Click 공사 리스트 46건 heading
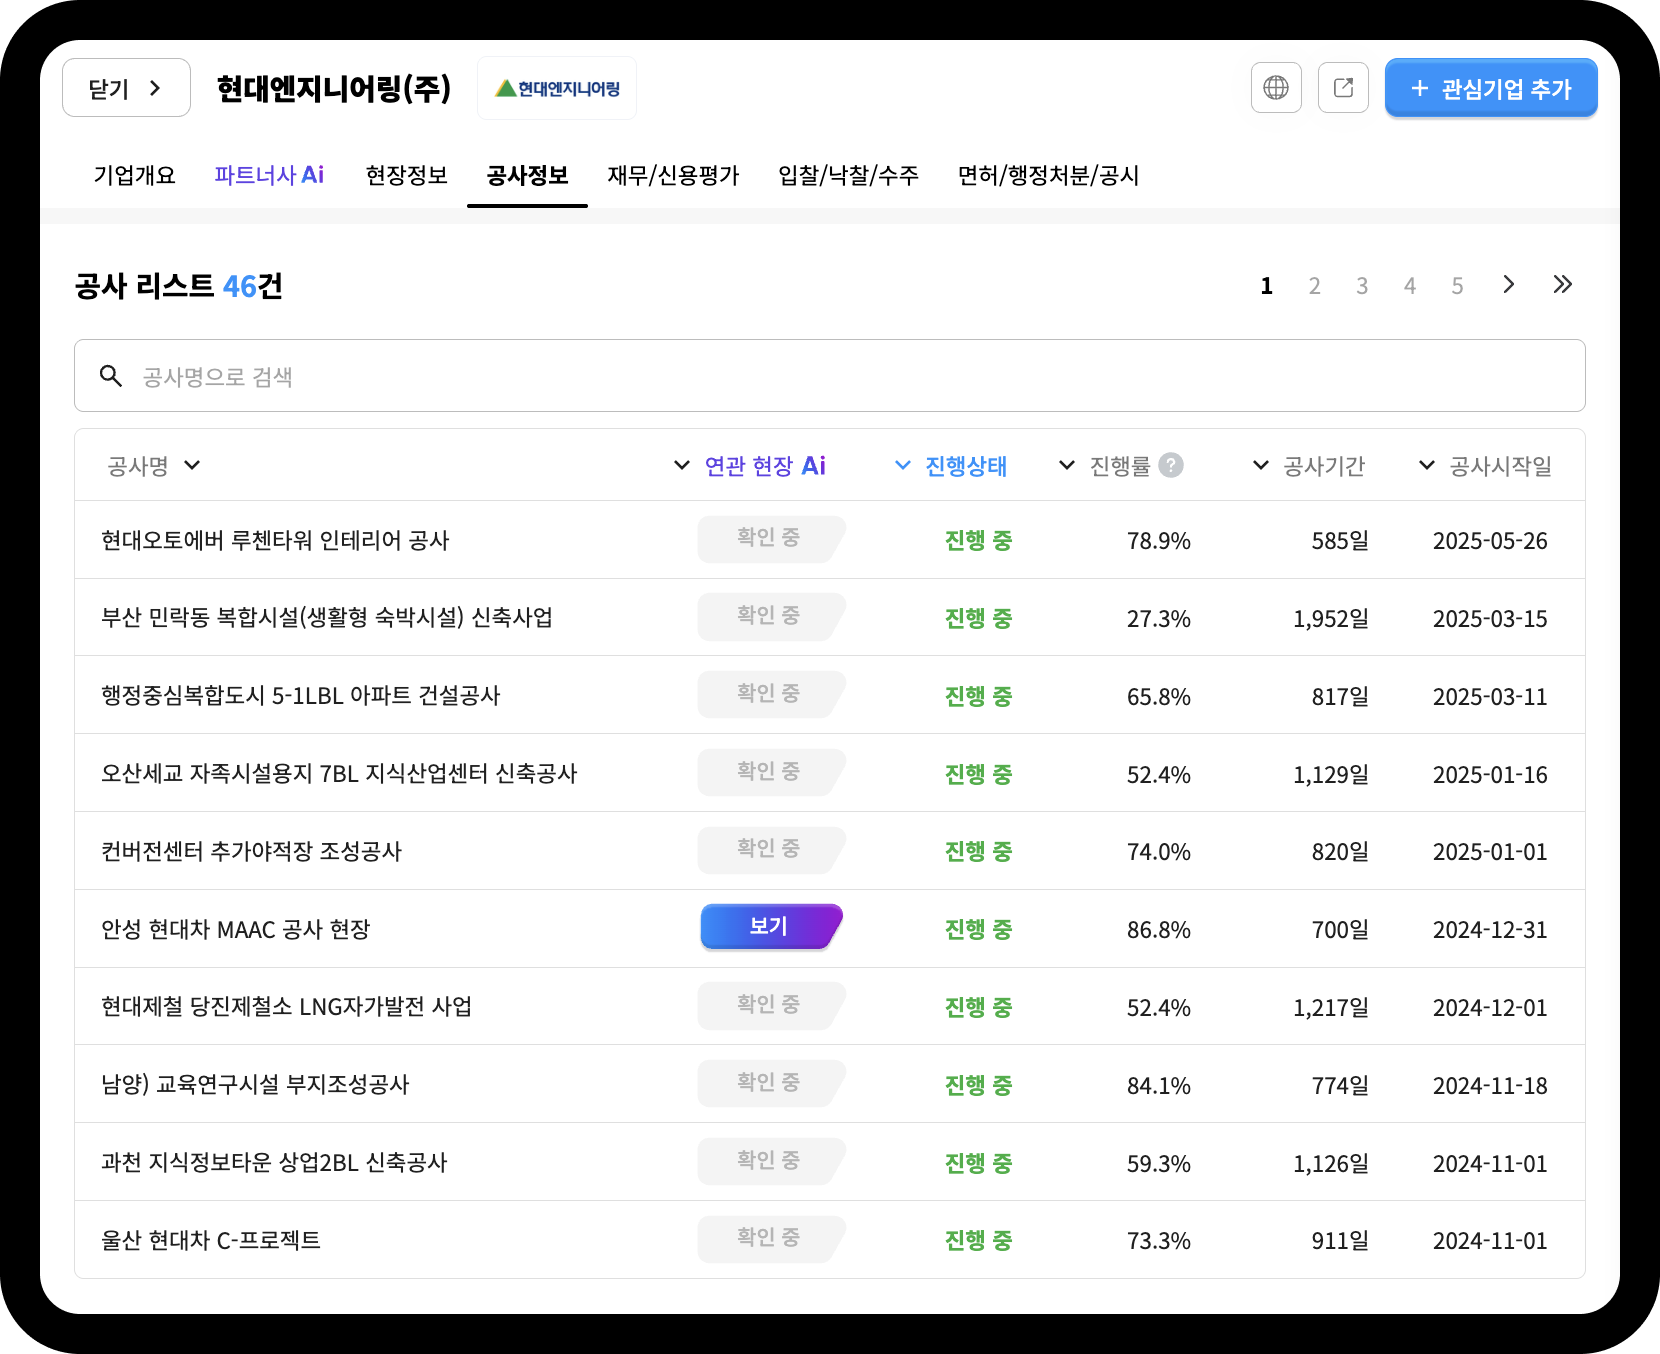Screen dimensions: 1660x1354 [178, 286]
